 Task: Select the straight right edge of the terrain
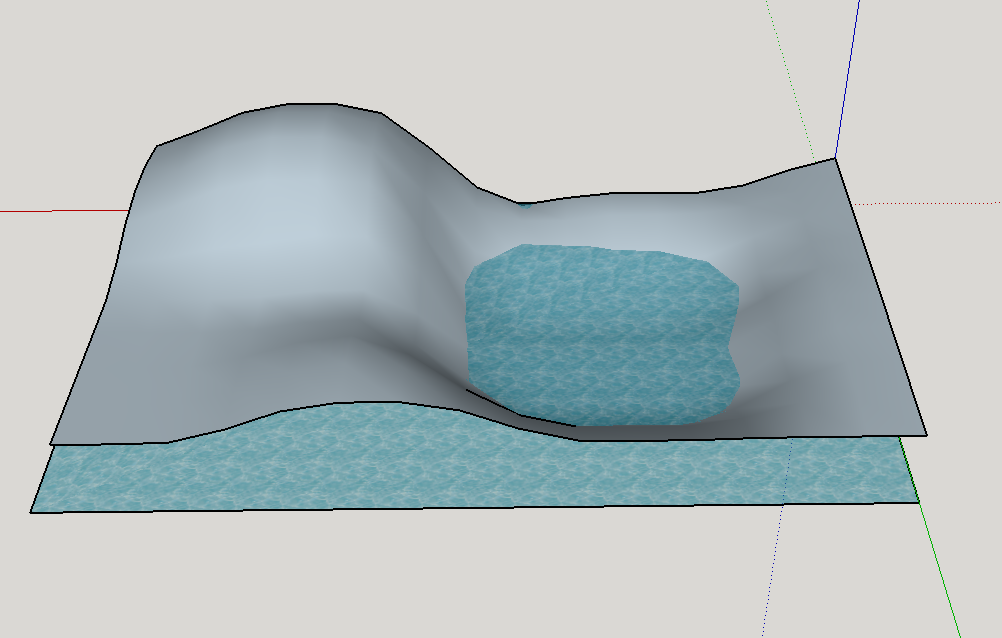click(880, 295)
